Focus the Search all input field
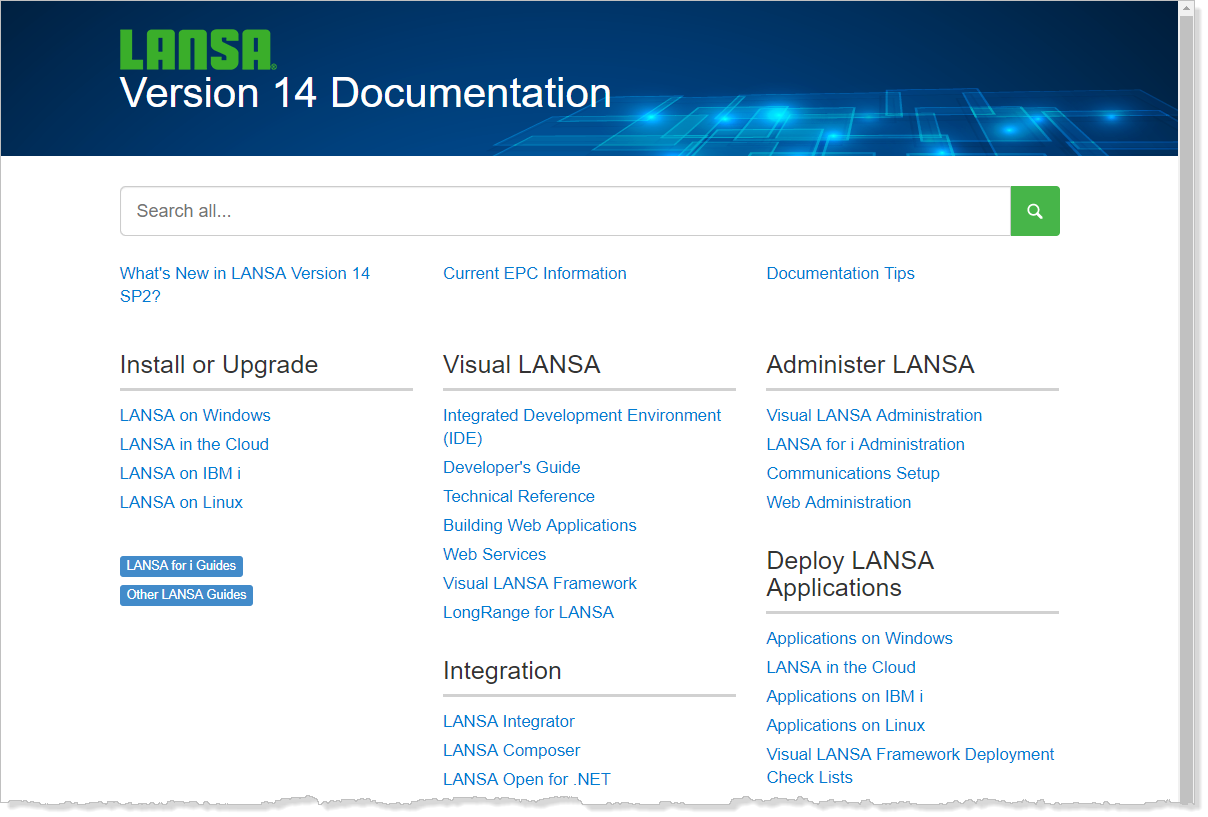1208x817 pixels. tap(565, 211)
